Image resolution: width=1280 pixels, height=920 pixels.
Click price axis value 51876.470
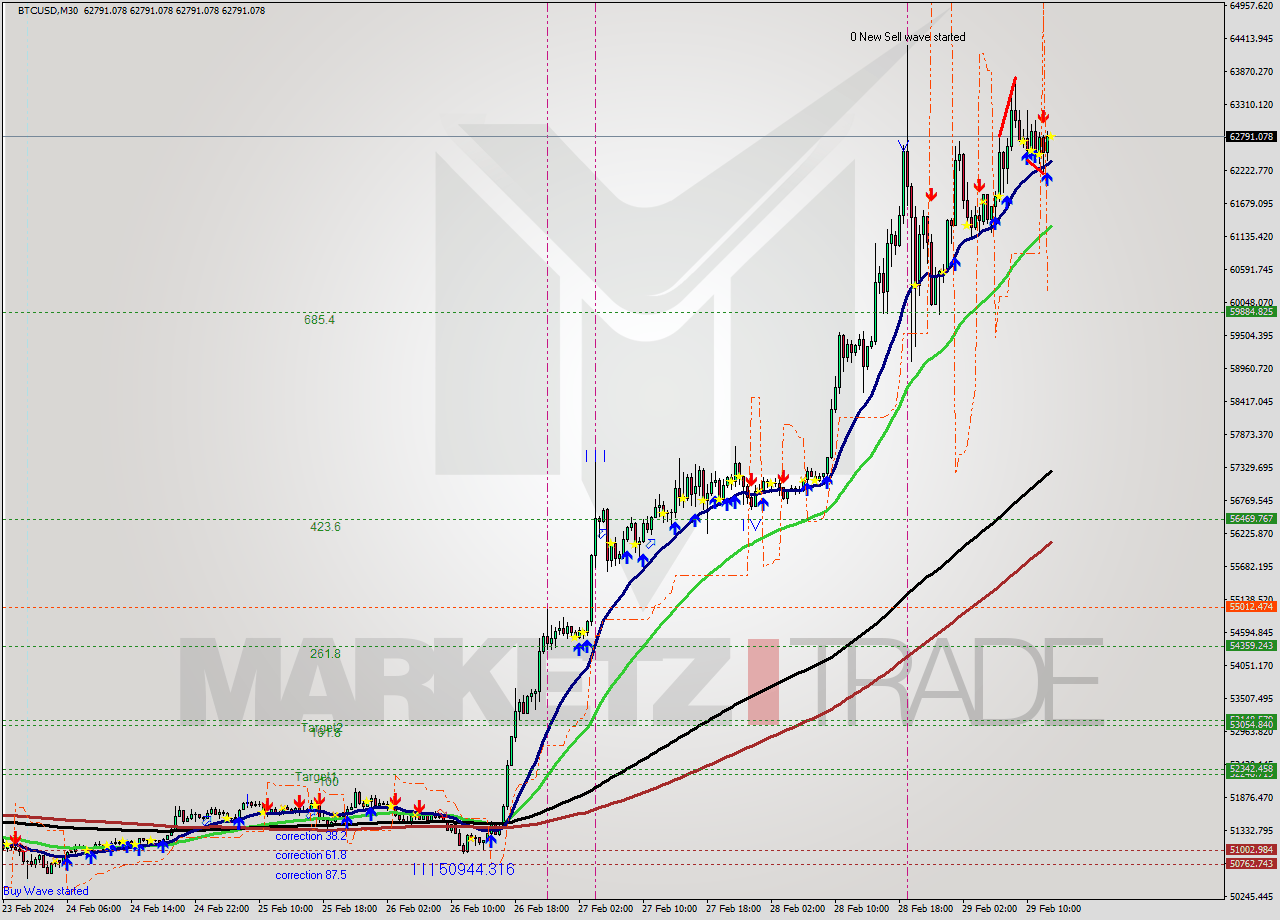pyautogui.click(x=1251, y=798)
